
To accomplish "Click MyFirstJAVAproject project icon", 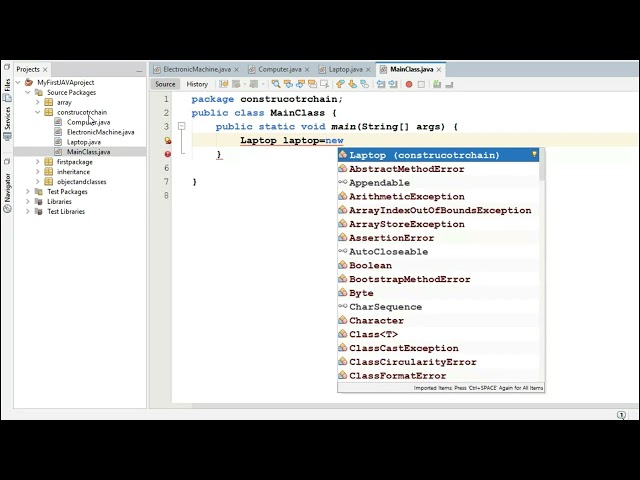I will pos(29,82).
